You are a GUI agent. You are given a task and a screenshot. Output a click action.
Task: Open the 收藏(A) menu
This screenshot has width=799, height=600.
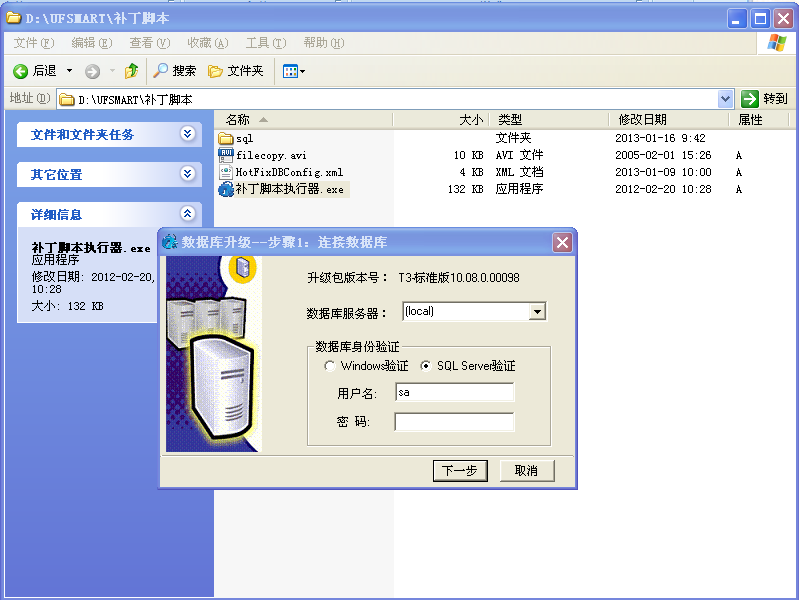208,43
